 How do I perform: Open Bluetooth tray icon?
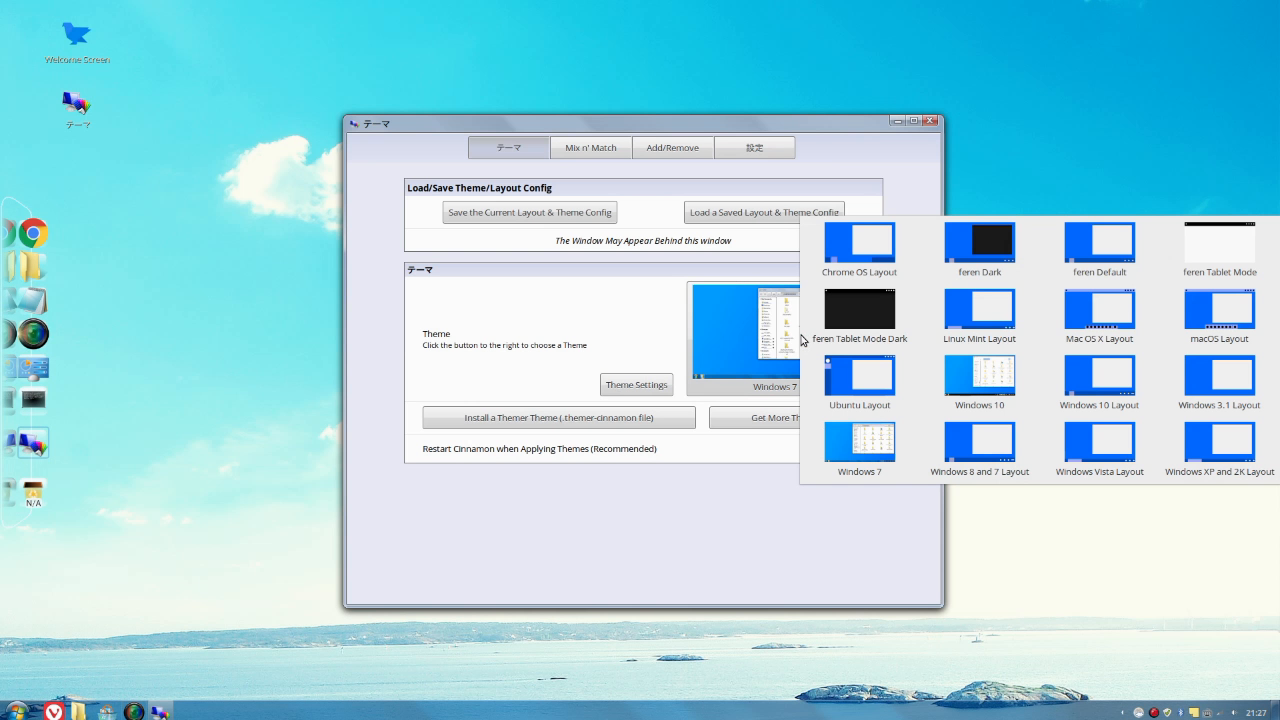pos(1180,712)
